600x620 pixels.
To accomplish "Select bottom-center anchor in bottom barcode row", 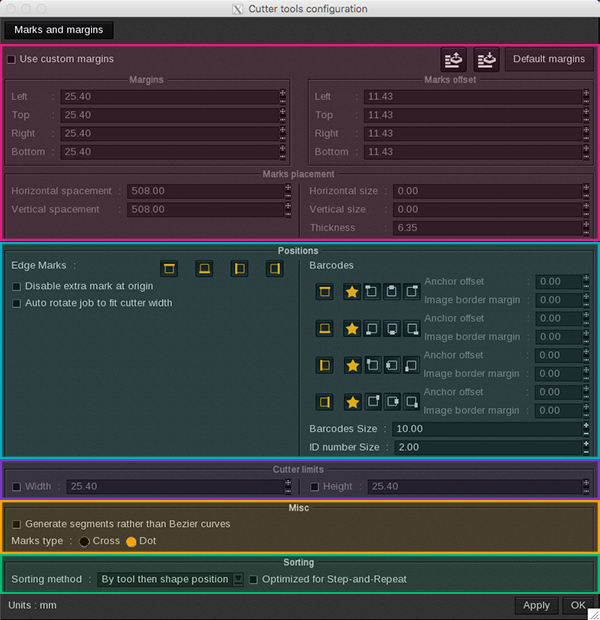I will (392, 329).
